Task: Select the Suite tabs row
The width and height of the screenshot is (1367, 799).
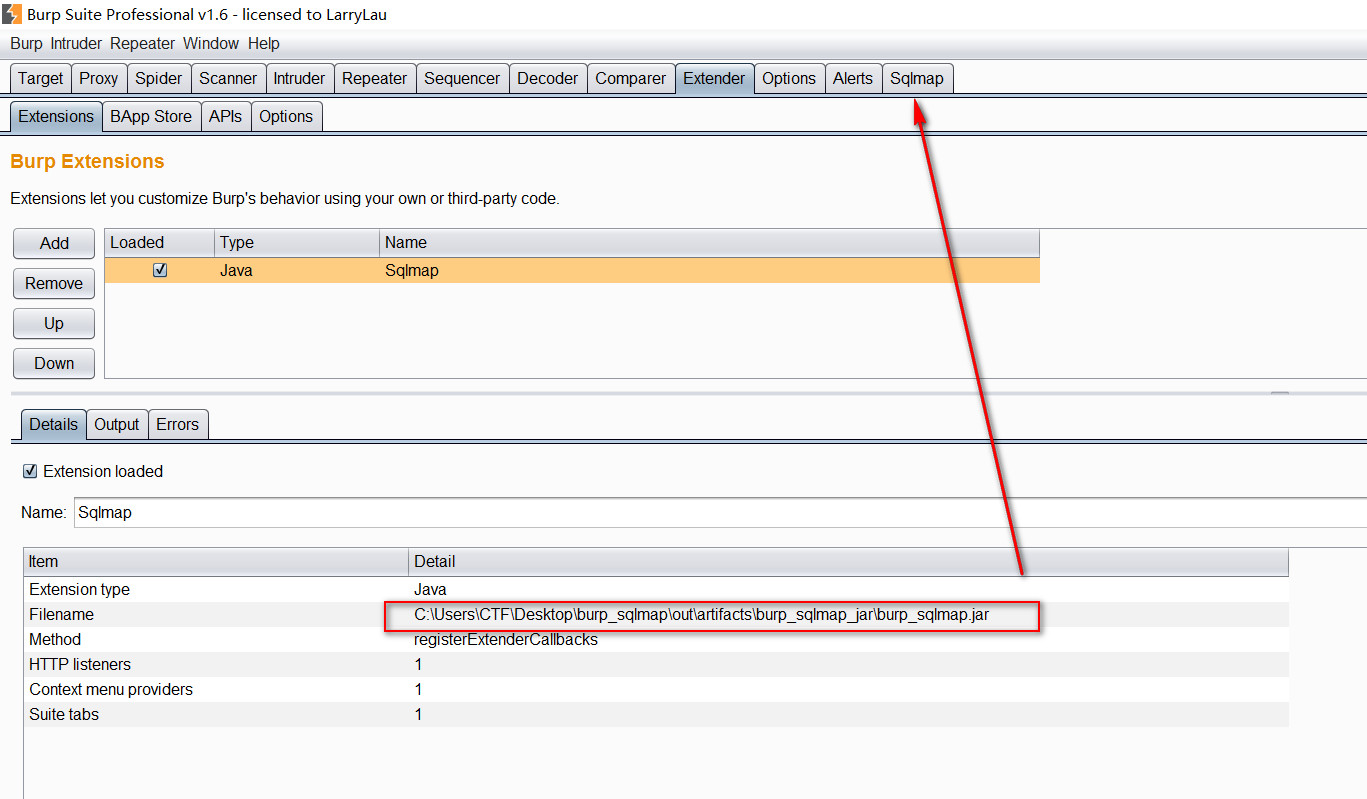Action: point(656,715)
